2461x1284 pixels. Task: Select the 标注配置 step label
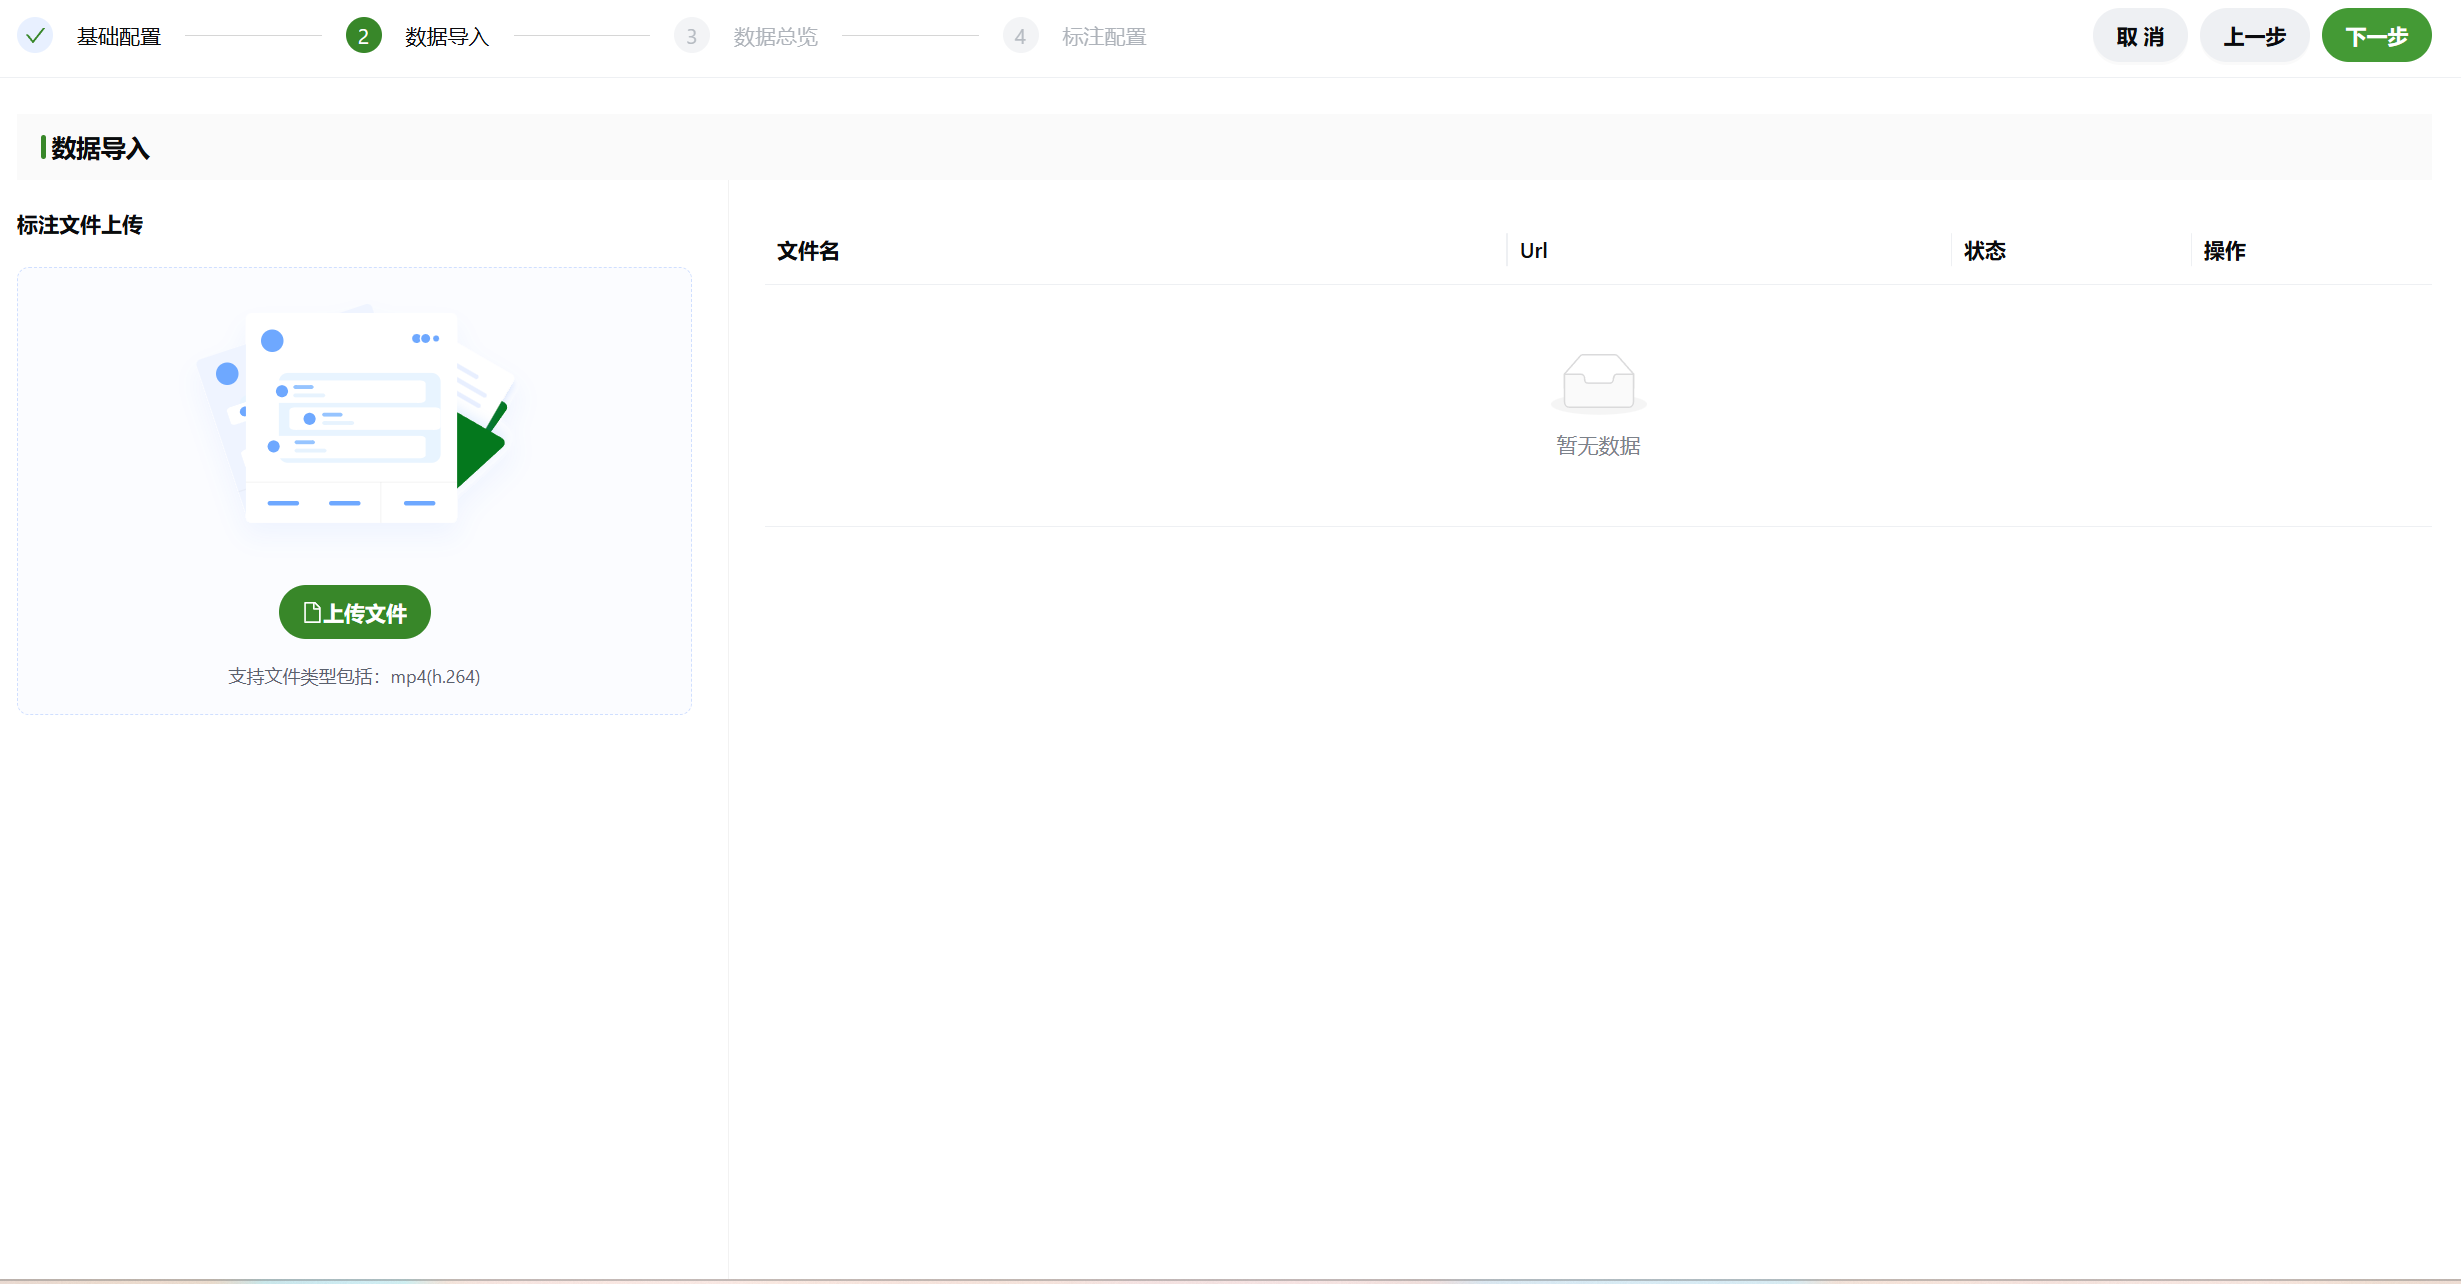(1103, 37)
